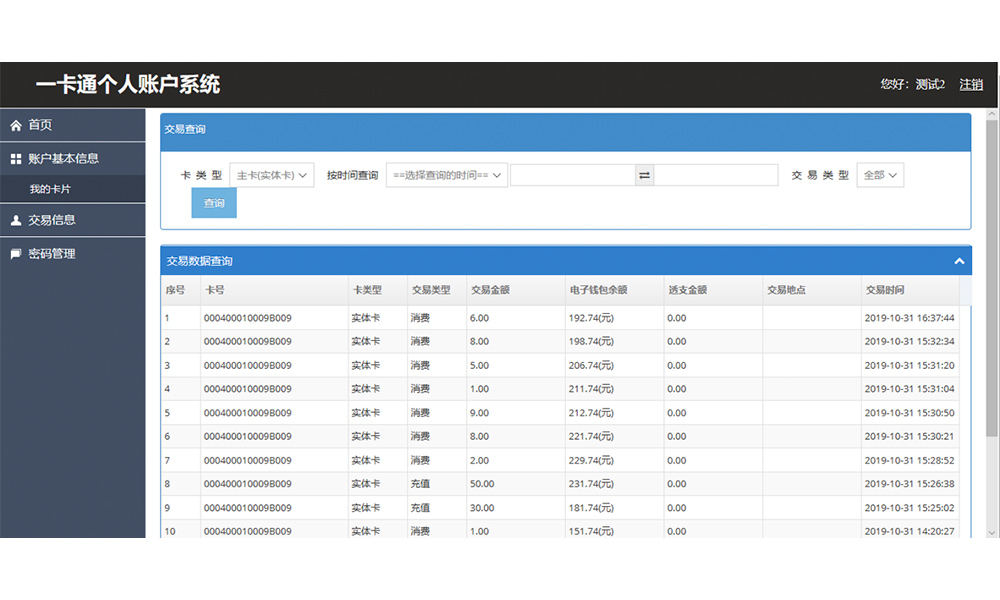The width and height of the screenshot is (1000, 600).
Task: Click the grid icon beside 账户基本信息
Action: [16, 159]
